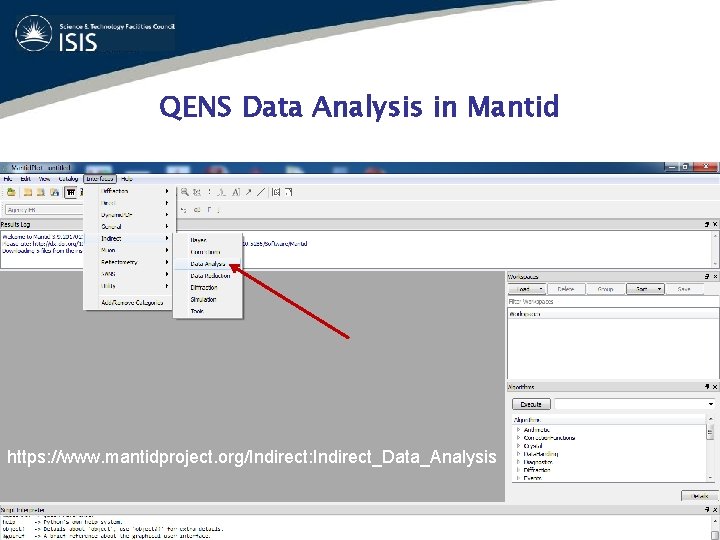Open the Catalog menu
This screenshot has width=720, height=540.
(68, 179)
